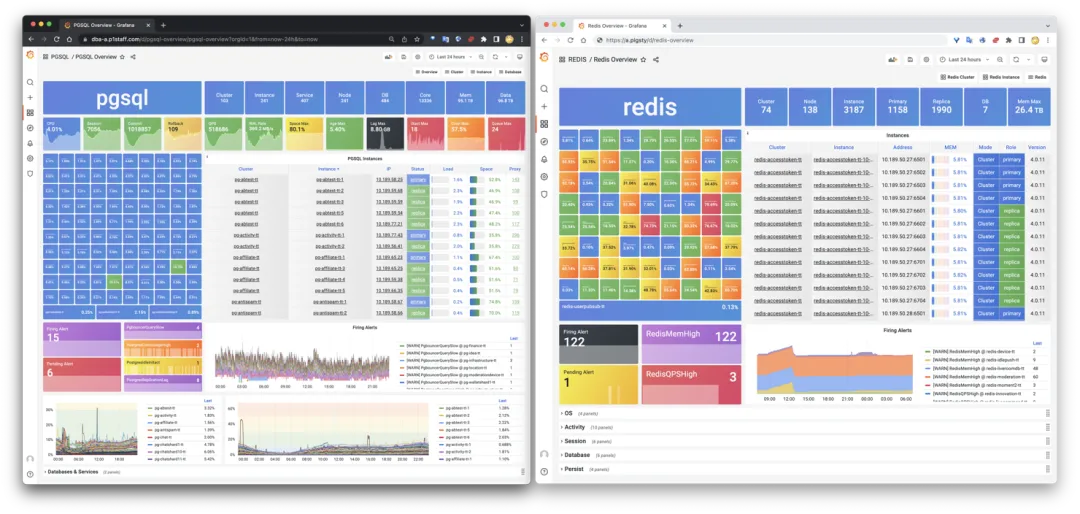Save the PGSQL Overview dashboard
This screenshot has width=1080, height=514.
404,57
